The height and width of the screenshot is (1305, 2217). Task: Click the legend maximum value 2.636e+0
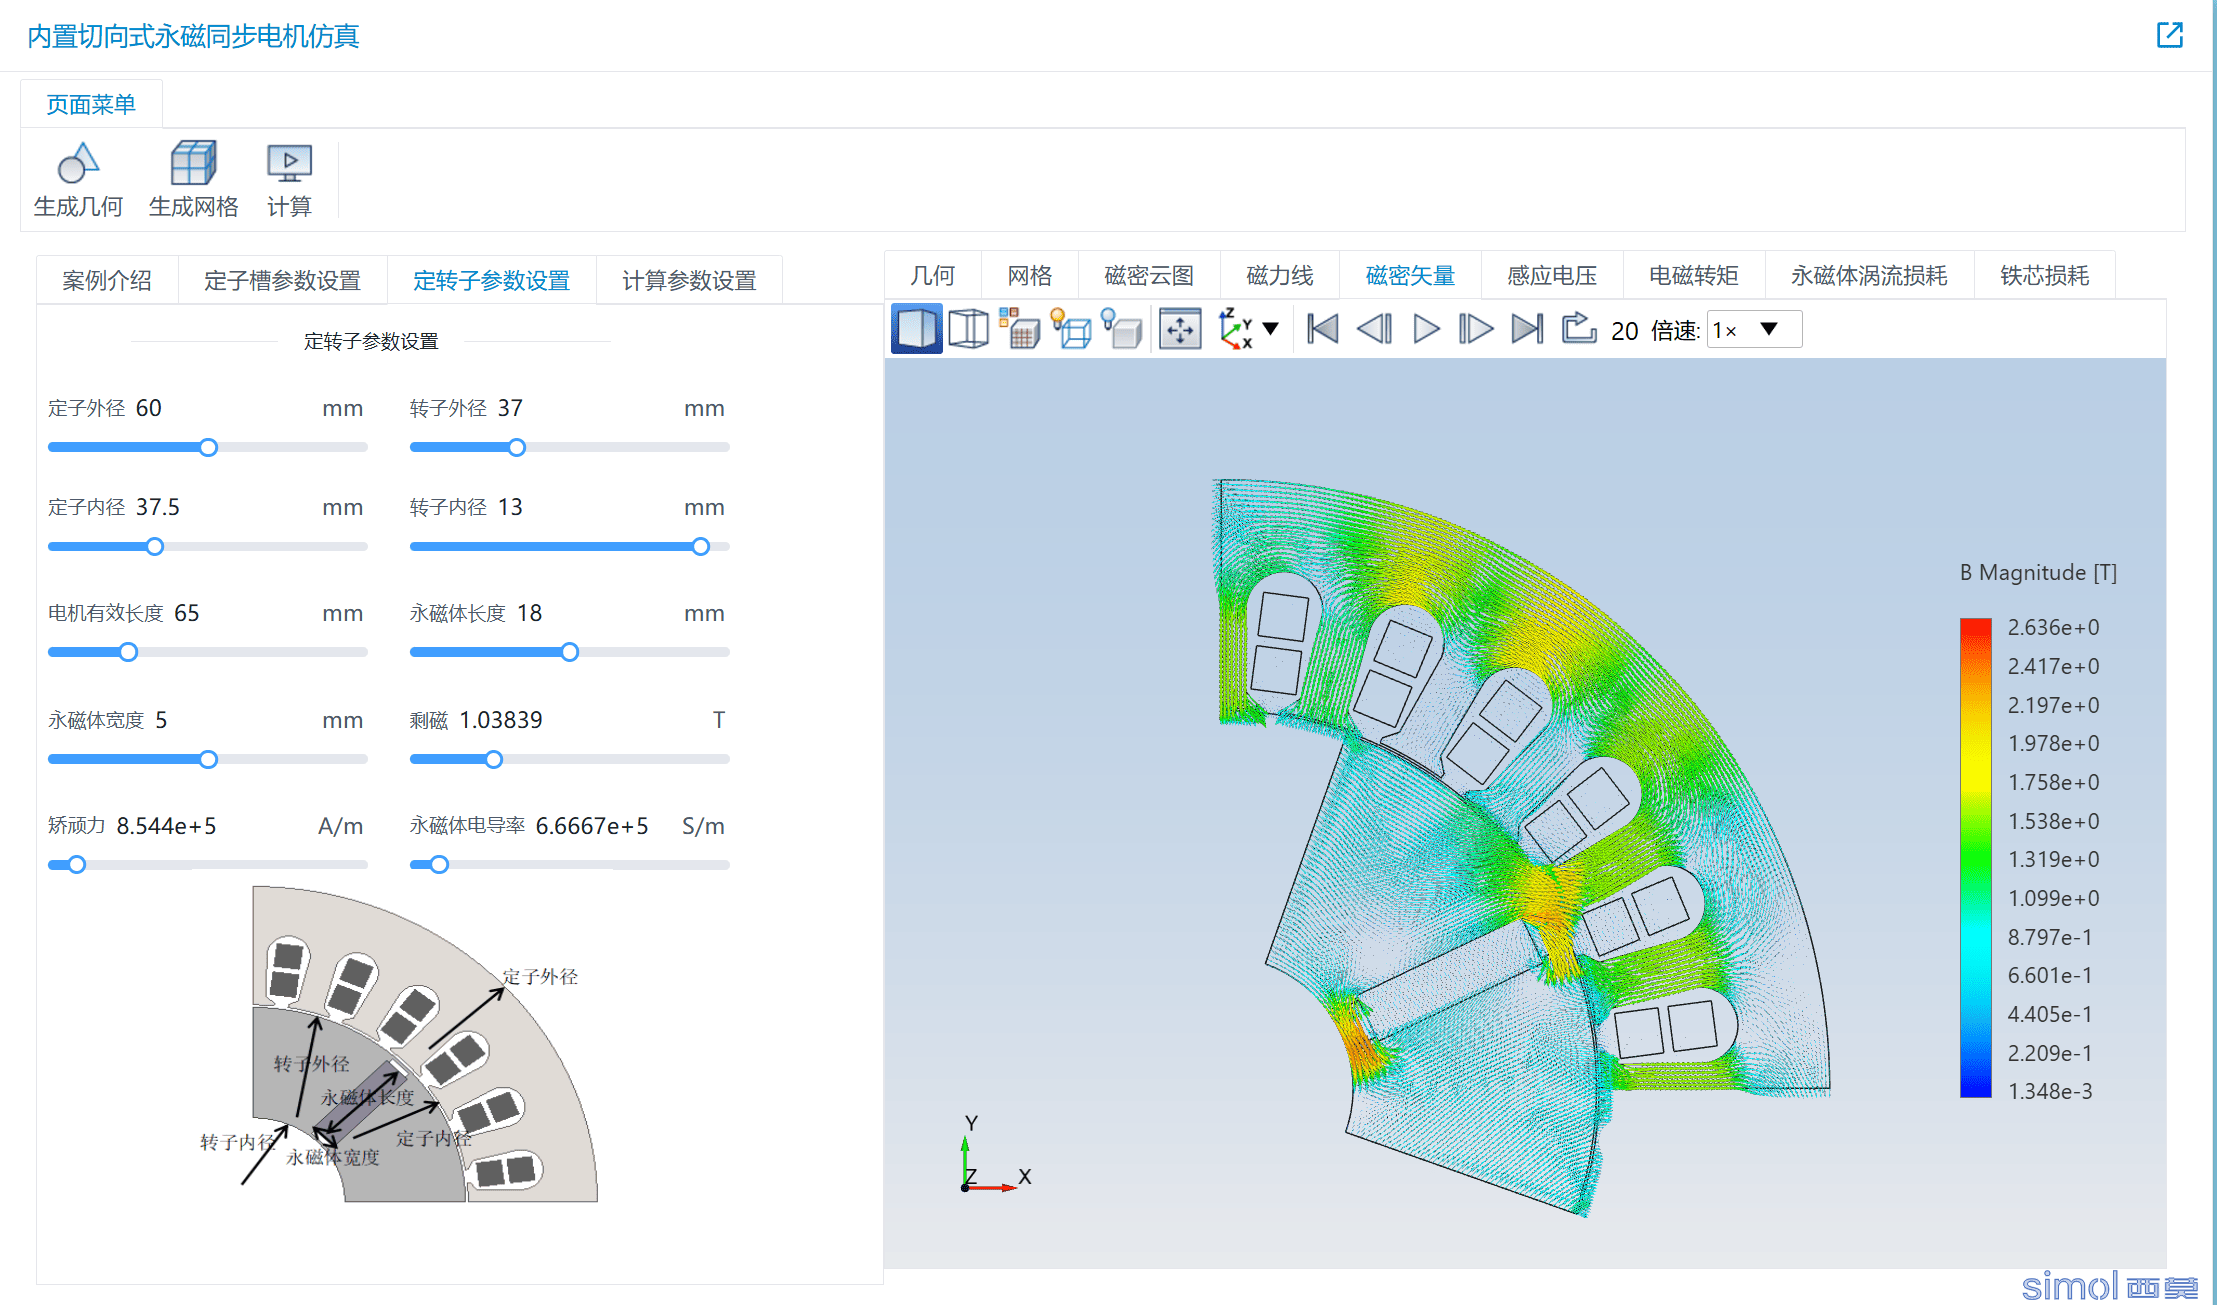click(x=2053, y=627)
